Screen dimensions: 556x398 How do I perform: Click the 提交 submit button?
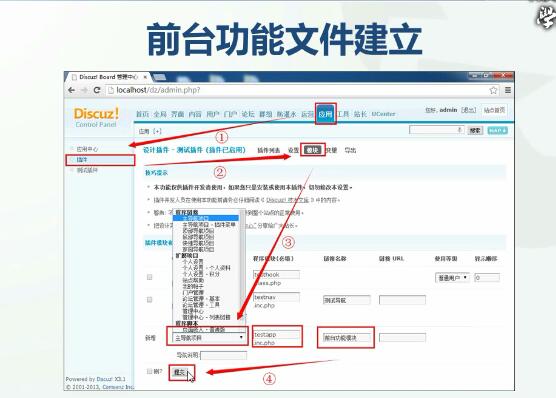tap(180, 372)
